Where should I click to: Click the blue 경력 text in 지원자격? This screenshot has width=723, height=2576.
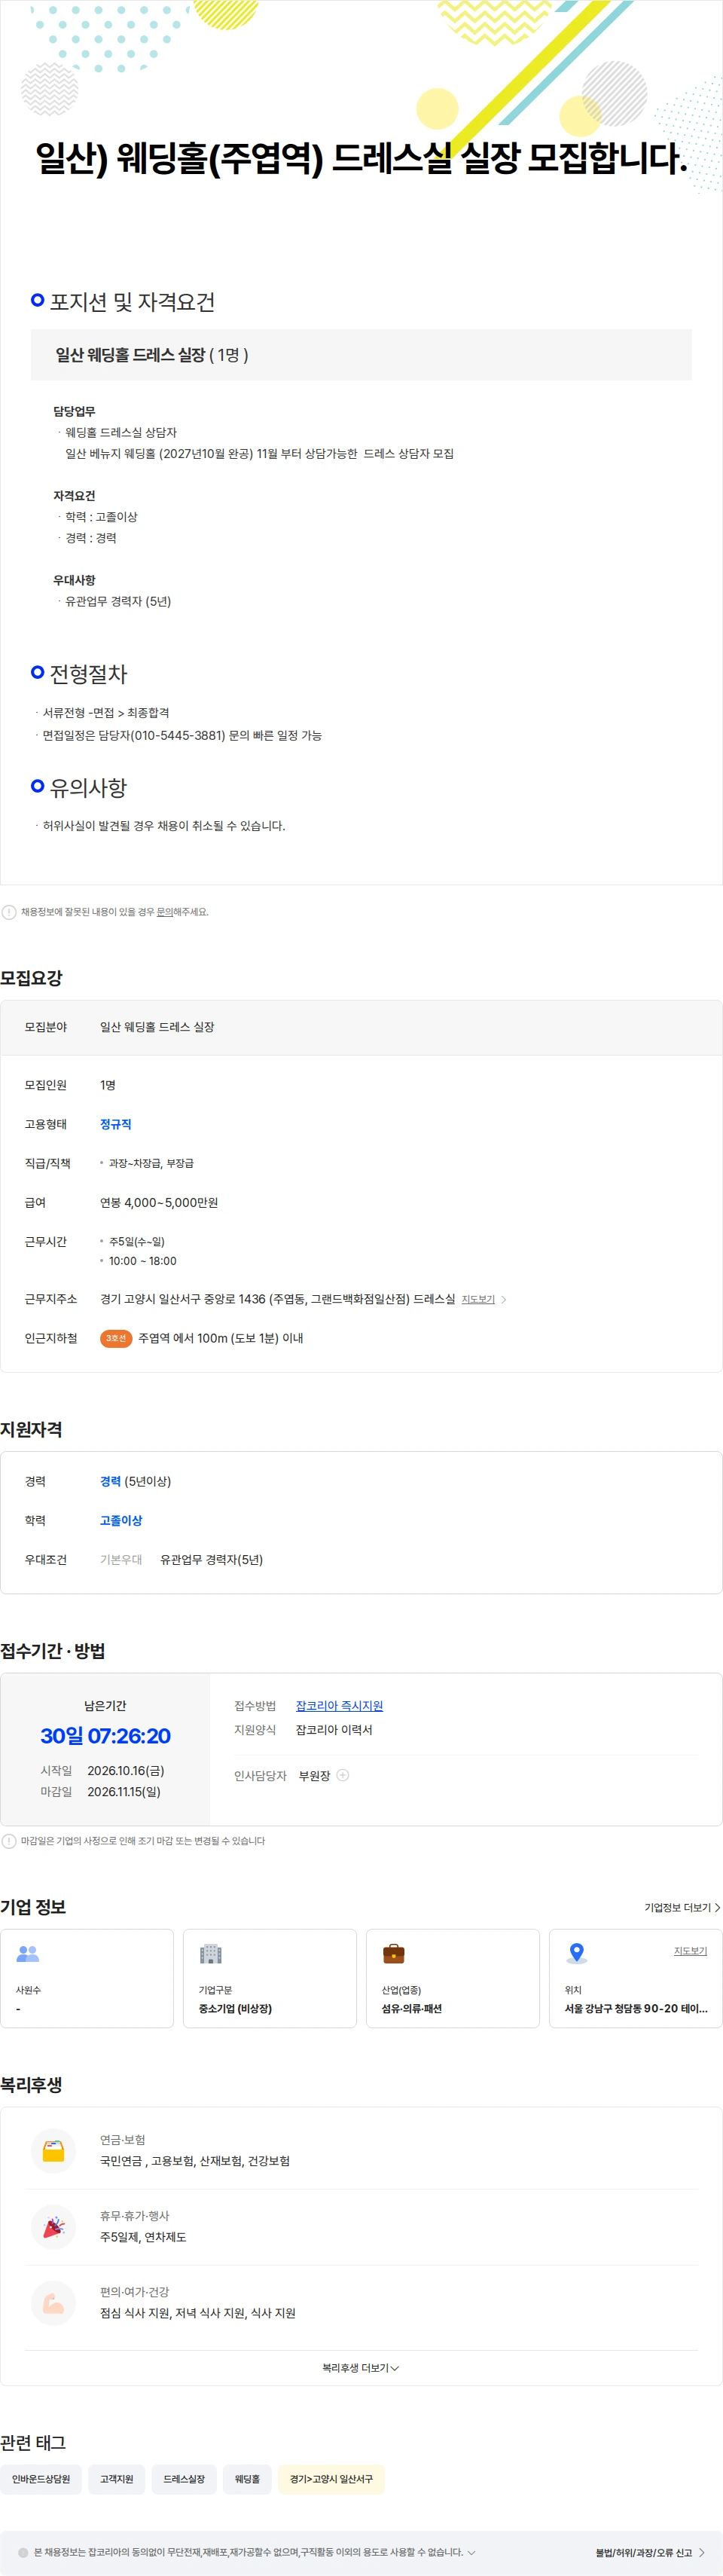pyautogui.click(x=110, y=1481)
